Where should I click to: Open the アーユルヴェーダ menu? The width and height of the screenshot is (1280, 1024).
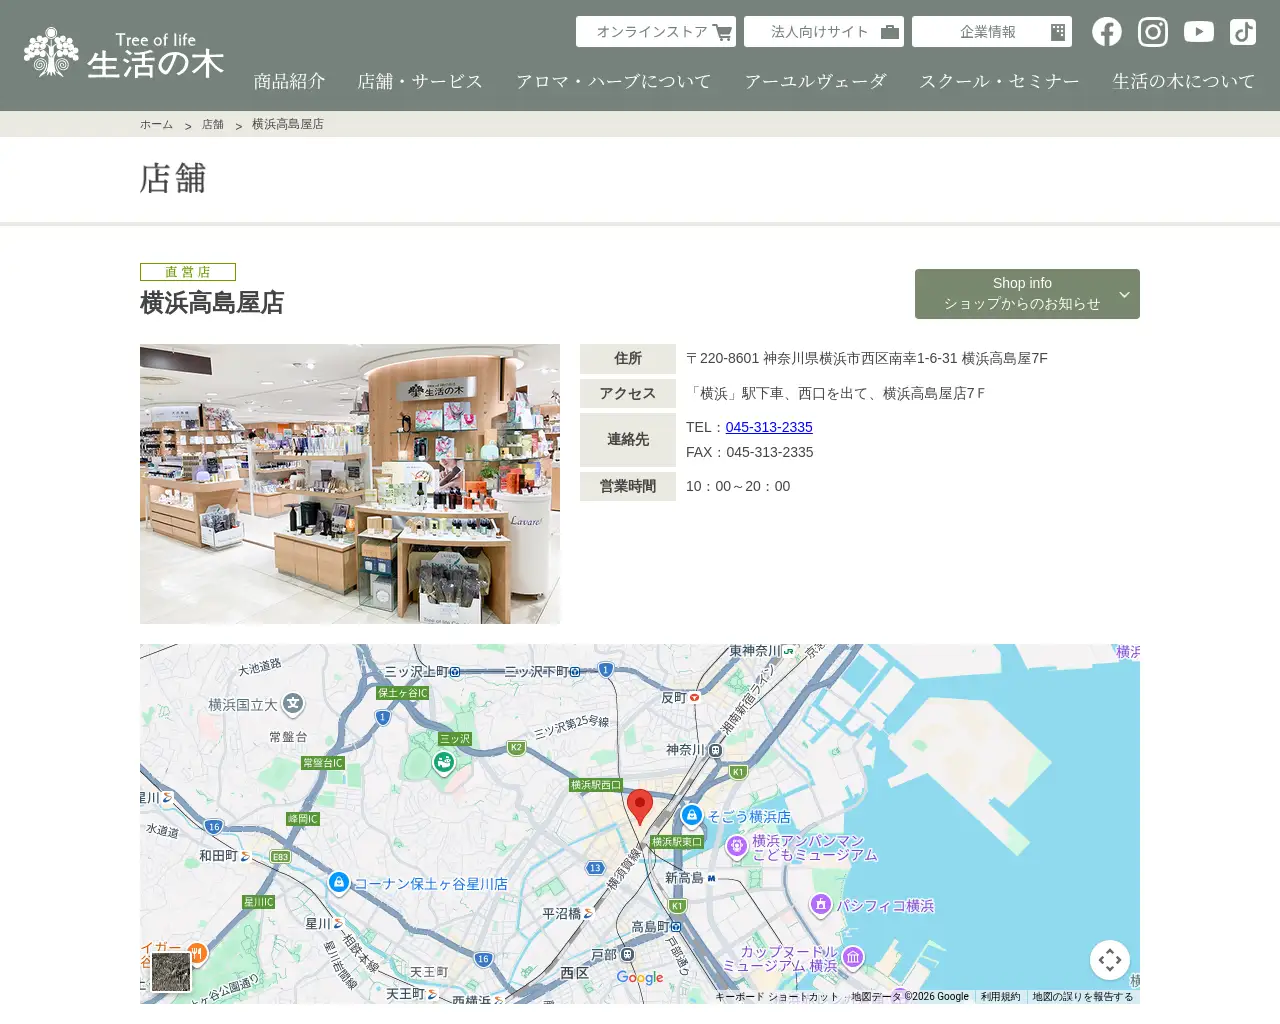pyautogui.click(x=816, y=81)
